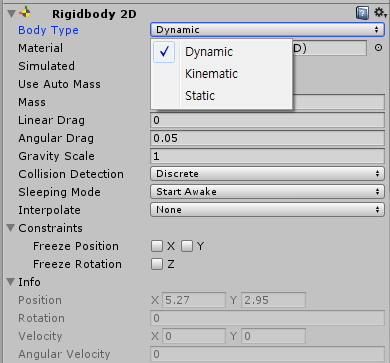Choose Static body type
This screenshot has height=363, width=390.
222,96
